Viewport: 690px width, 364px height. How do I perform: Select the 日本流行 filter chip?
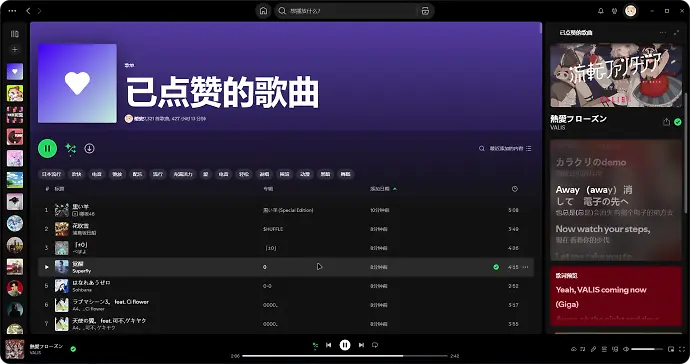coord(51,174)
